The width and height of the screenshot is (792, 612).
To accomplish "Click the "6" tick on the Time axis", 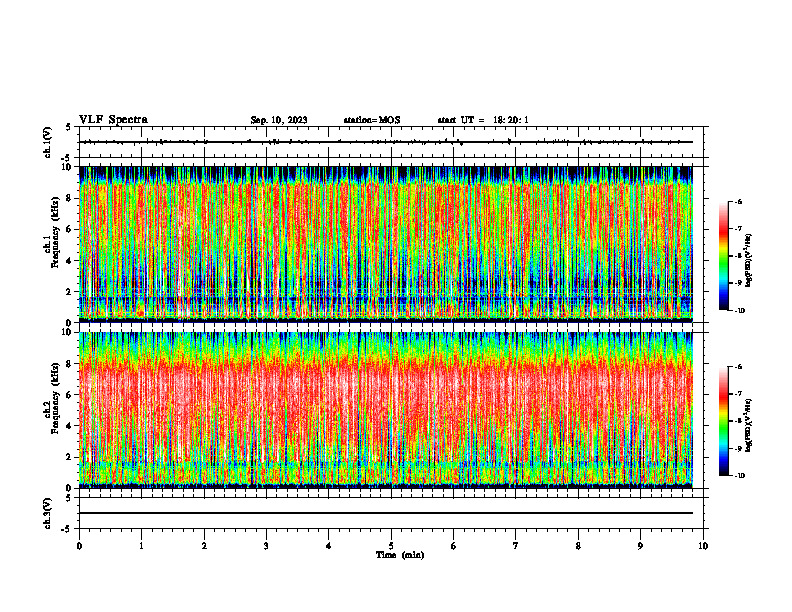I will [454, 546].
